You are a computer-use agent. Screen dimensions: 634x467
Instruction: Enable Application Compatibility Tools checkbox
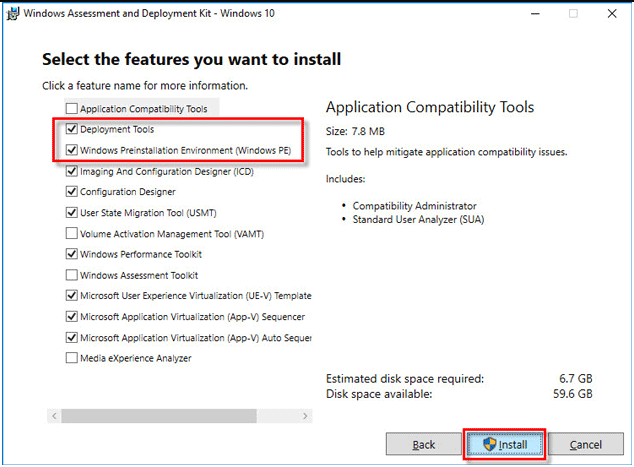(x=71, y=109)
